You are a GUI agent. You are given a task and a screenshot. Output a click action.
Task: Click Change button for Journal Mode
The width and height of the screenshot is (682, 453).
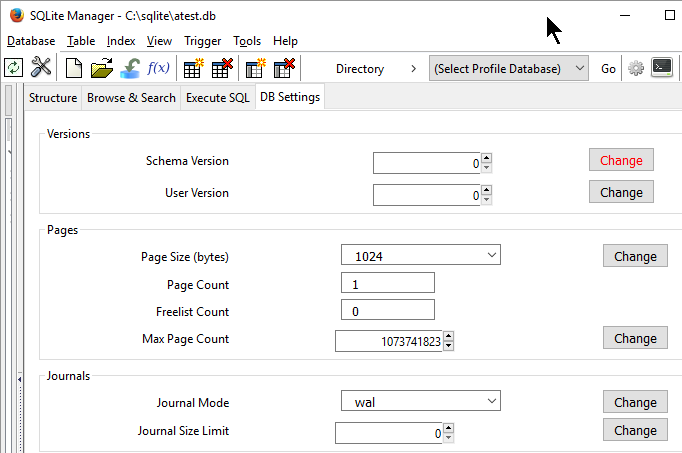(x=635, y=402)
